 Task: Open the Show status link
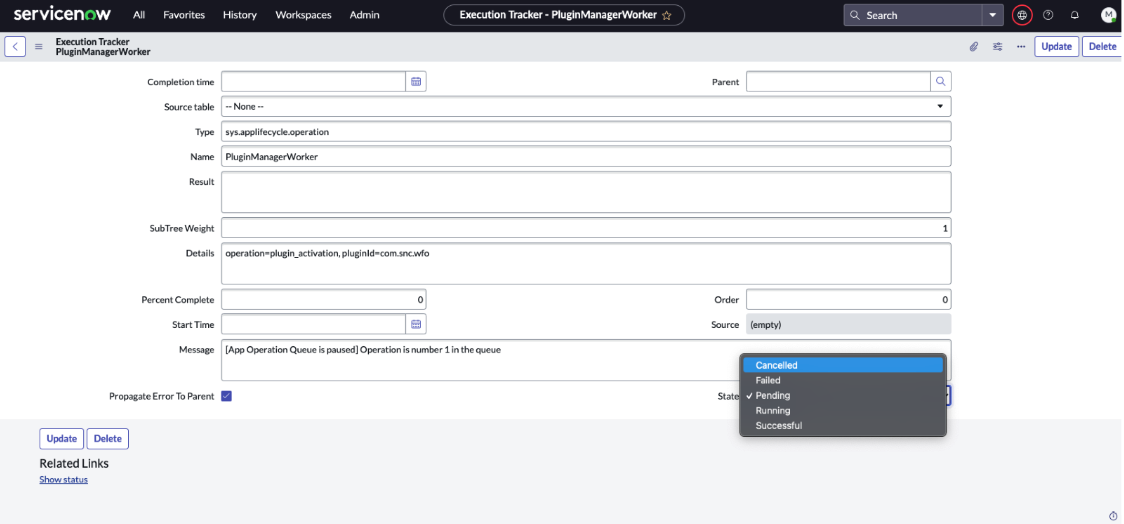coord(64,480)
